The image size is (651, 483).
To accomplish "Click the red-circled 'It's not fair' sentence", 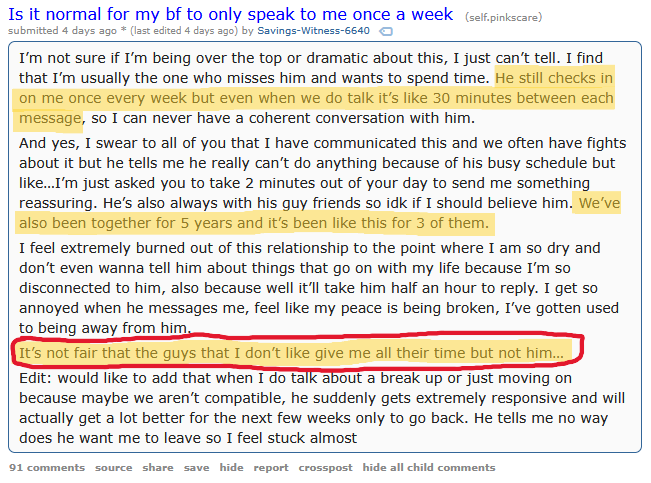I will click(290, 353).
